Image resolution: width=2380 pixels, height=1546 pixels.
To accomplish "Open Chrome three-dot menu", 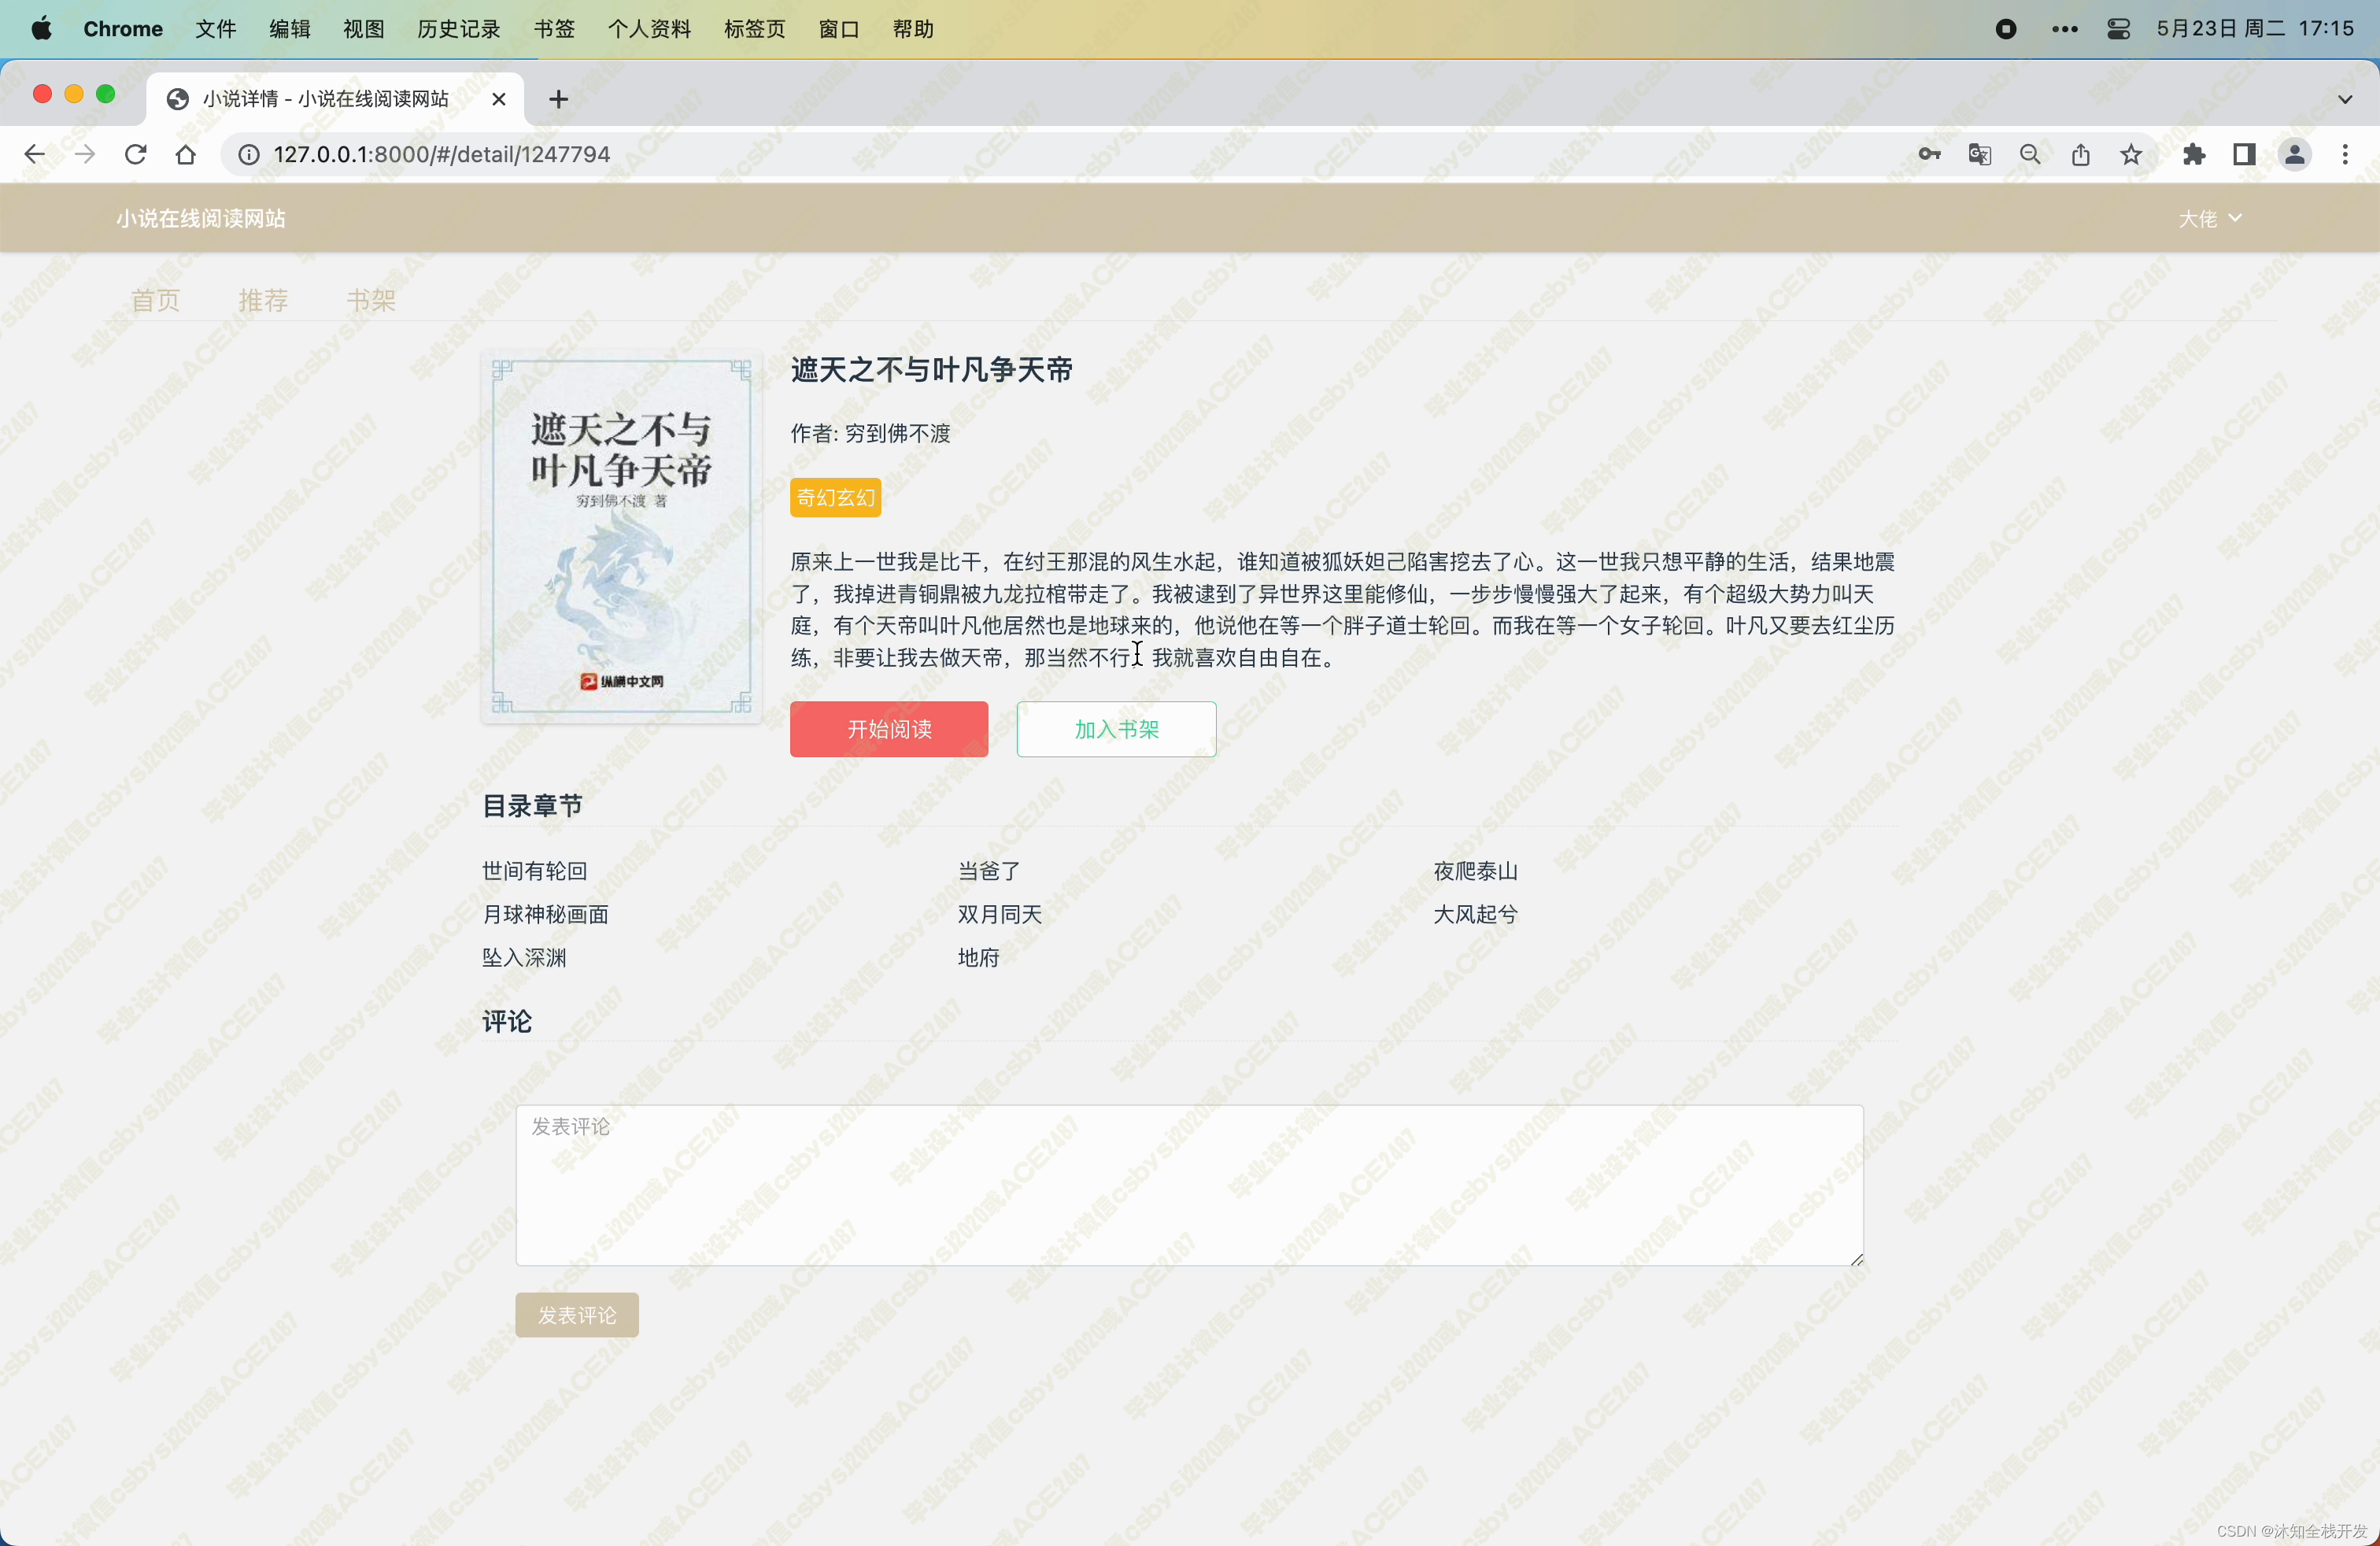I will pos(2345,154).
